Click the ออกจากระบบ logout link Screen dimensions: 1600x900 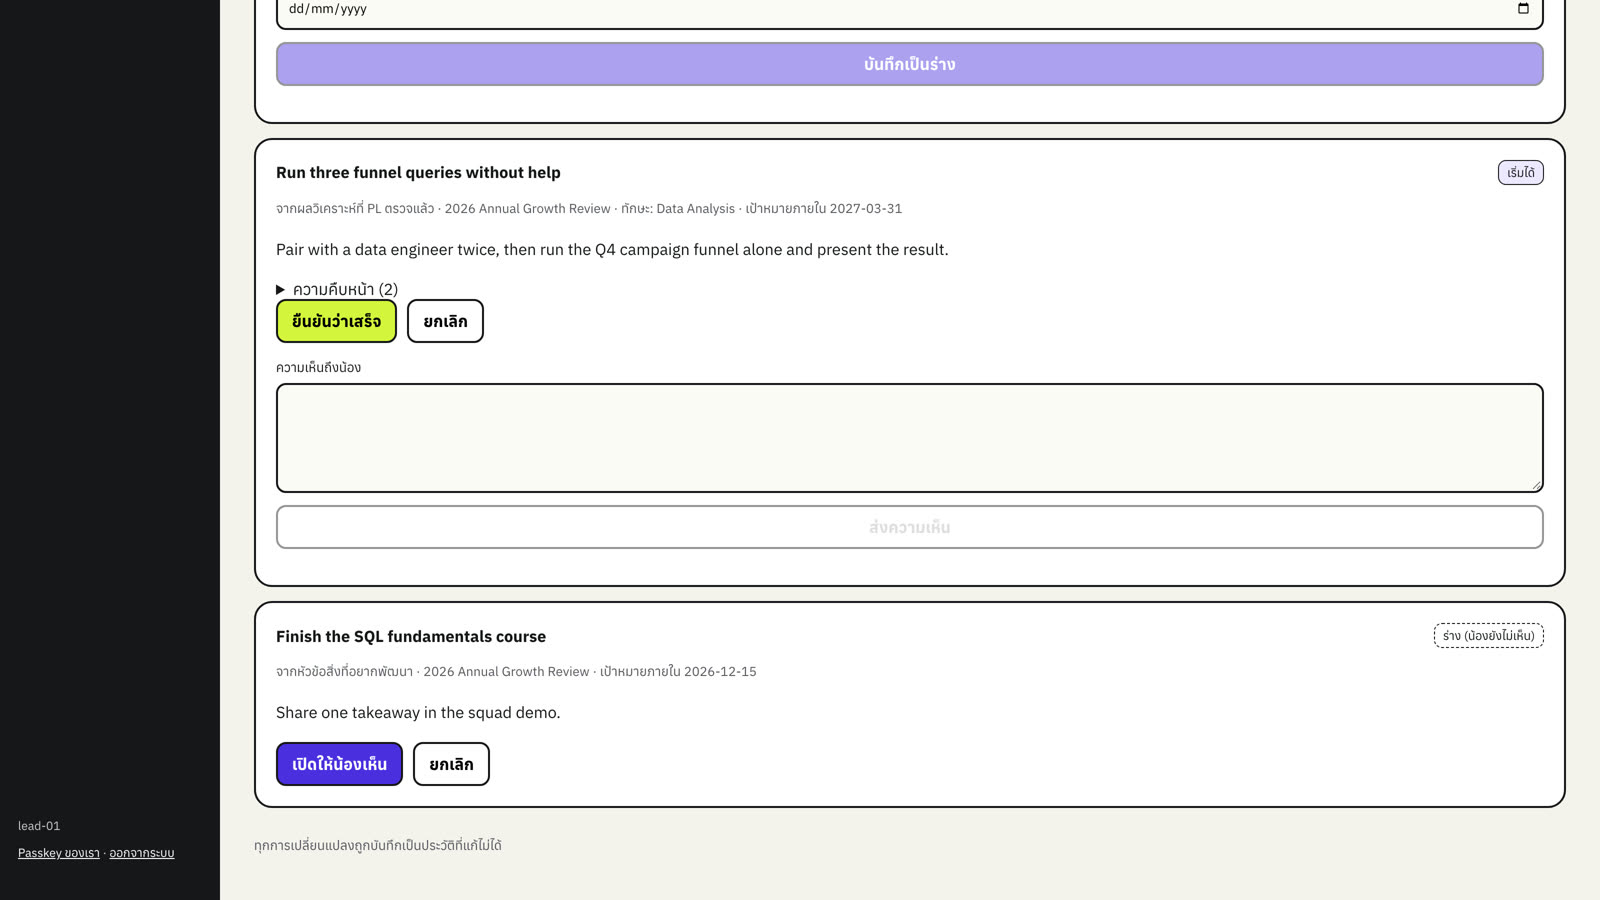[142, 853]
